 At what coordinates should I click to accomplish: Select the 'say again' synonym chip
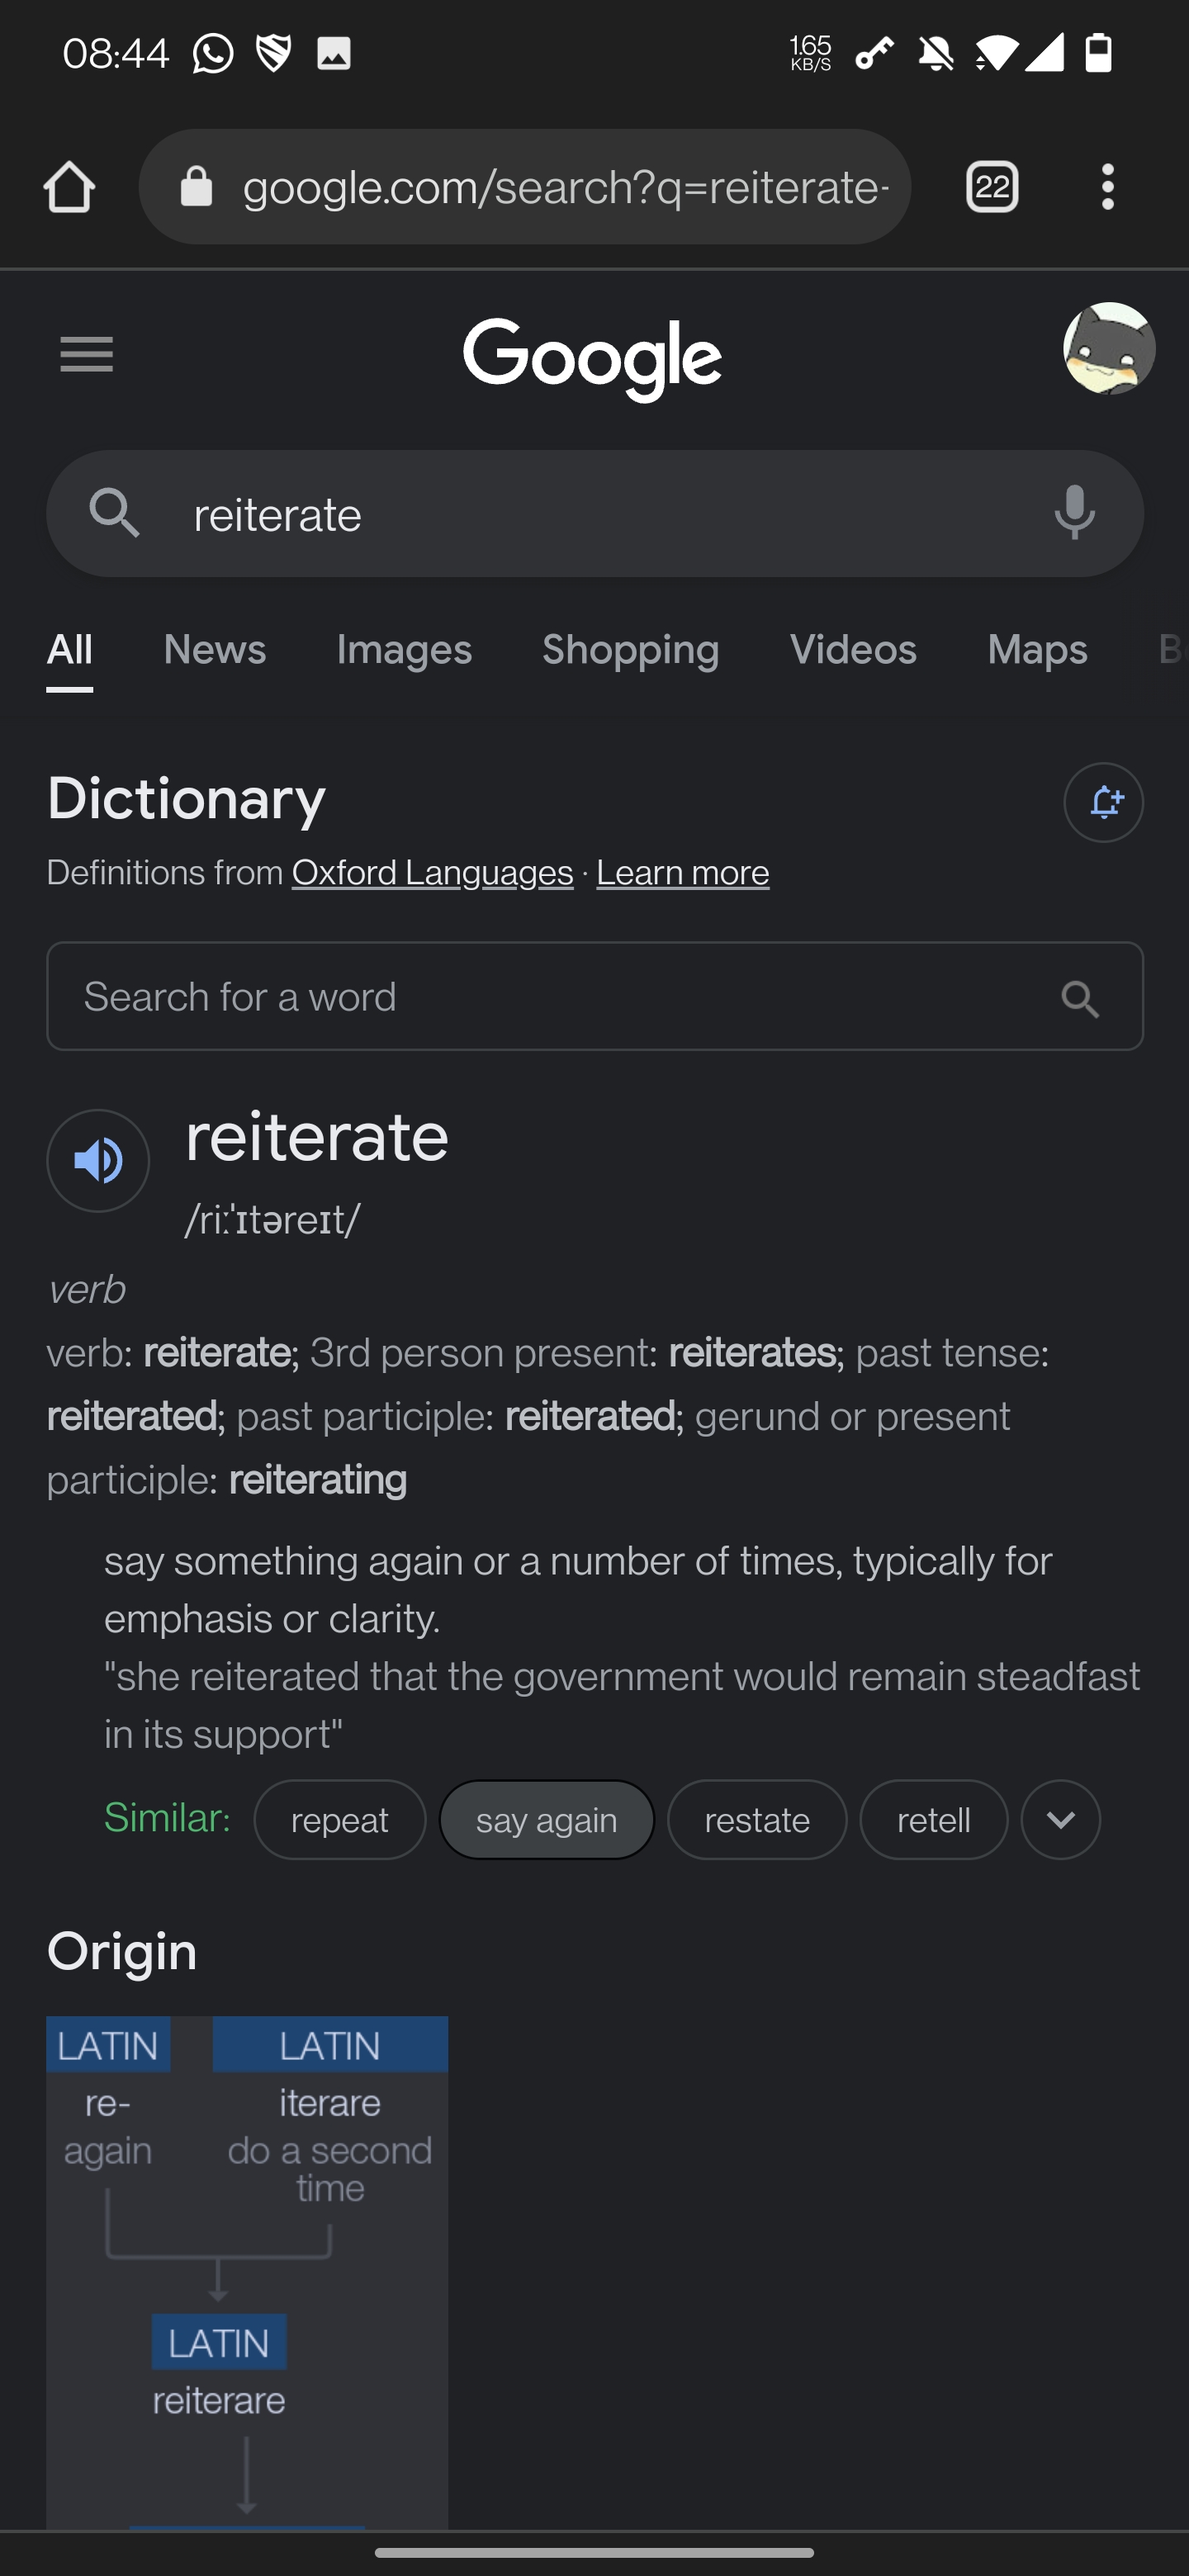(x=547, y=1820)
